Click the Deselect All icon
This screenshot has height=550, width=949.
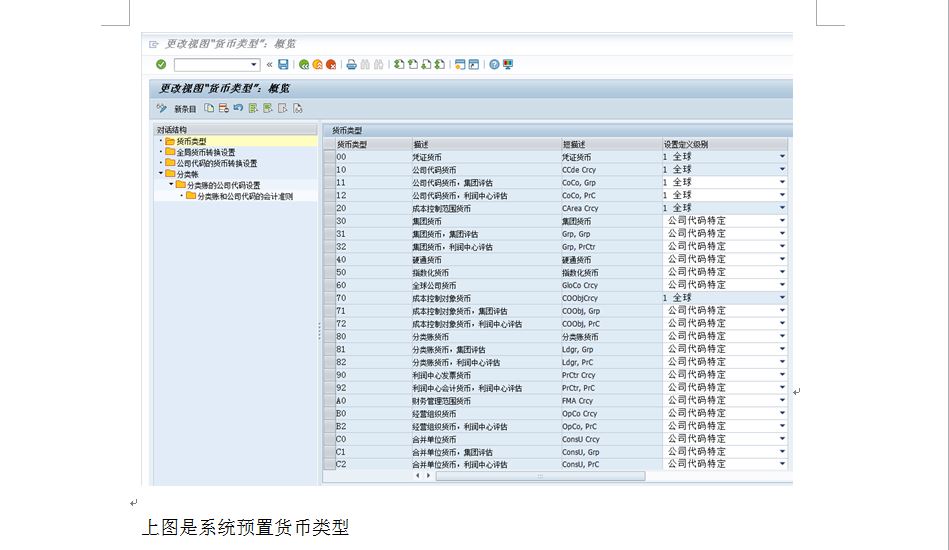coord(283,108)
